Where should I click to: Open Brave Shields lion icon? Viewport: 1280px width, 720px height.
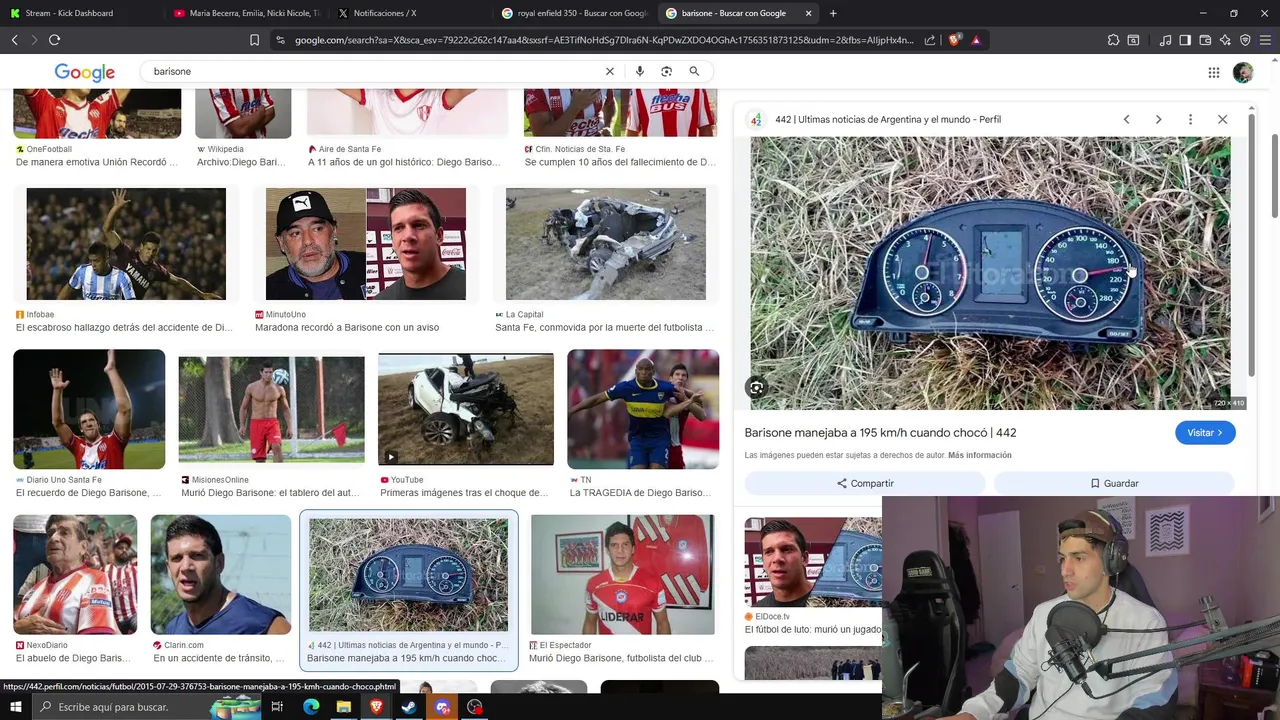(x=954, y=40)
